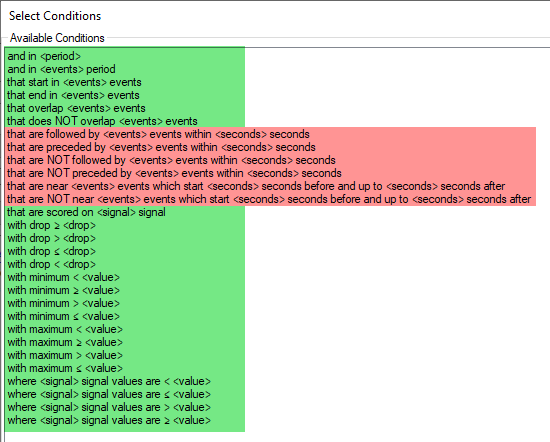Select 'with maximum > <value>' condition
The height and width of the screenshot is (442, 550).
click(x=65, y=355)
